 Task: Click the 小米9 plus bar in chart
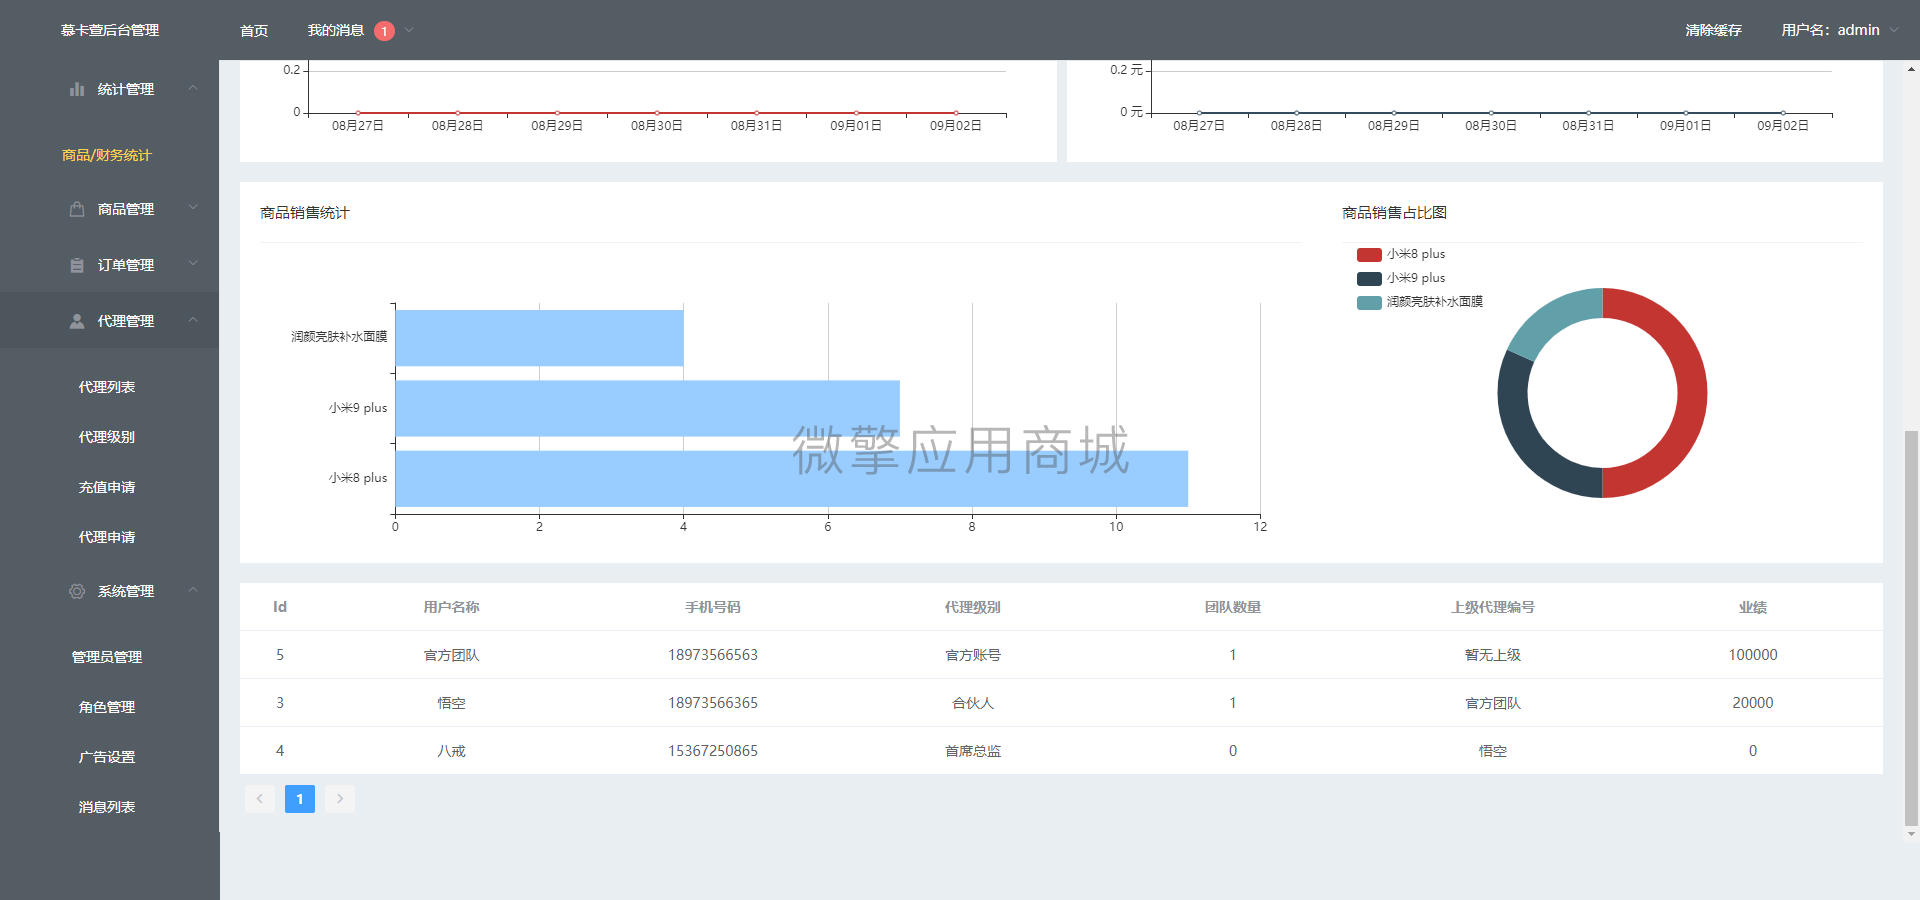(648, 408)
